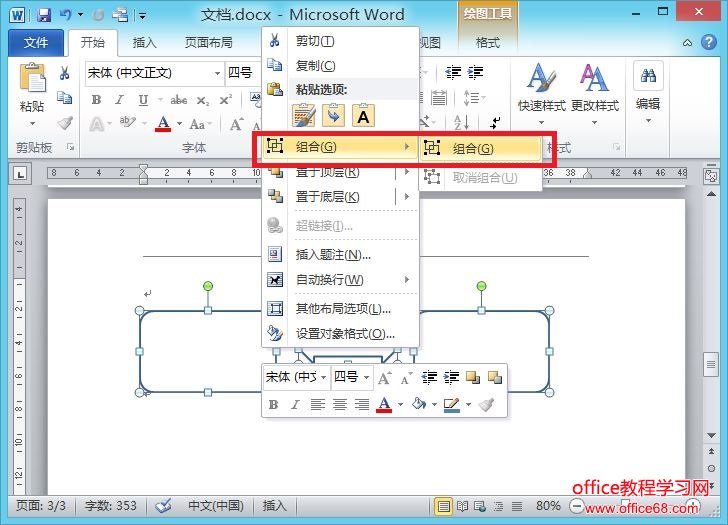
Task: Toggle Italic in the ribbon font group
Action: (119, 100)
